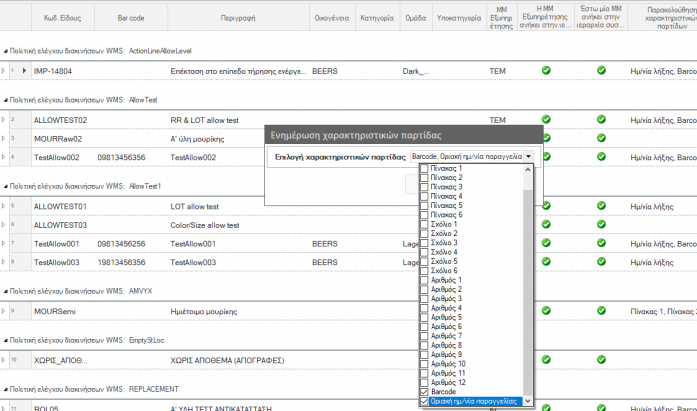697x411 pixels.
Task: Sort by Κατηγορία column header
Action: 377,18
